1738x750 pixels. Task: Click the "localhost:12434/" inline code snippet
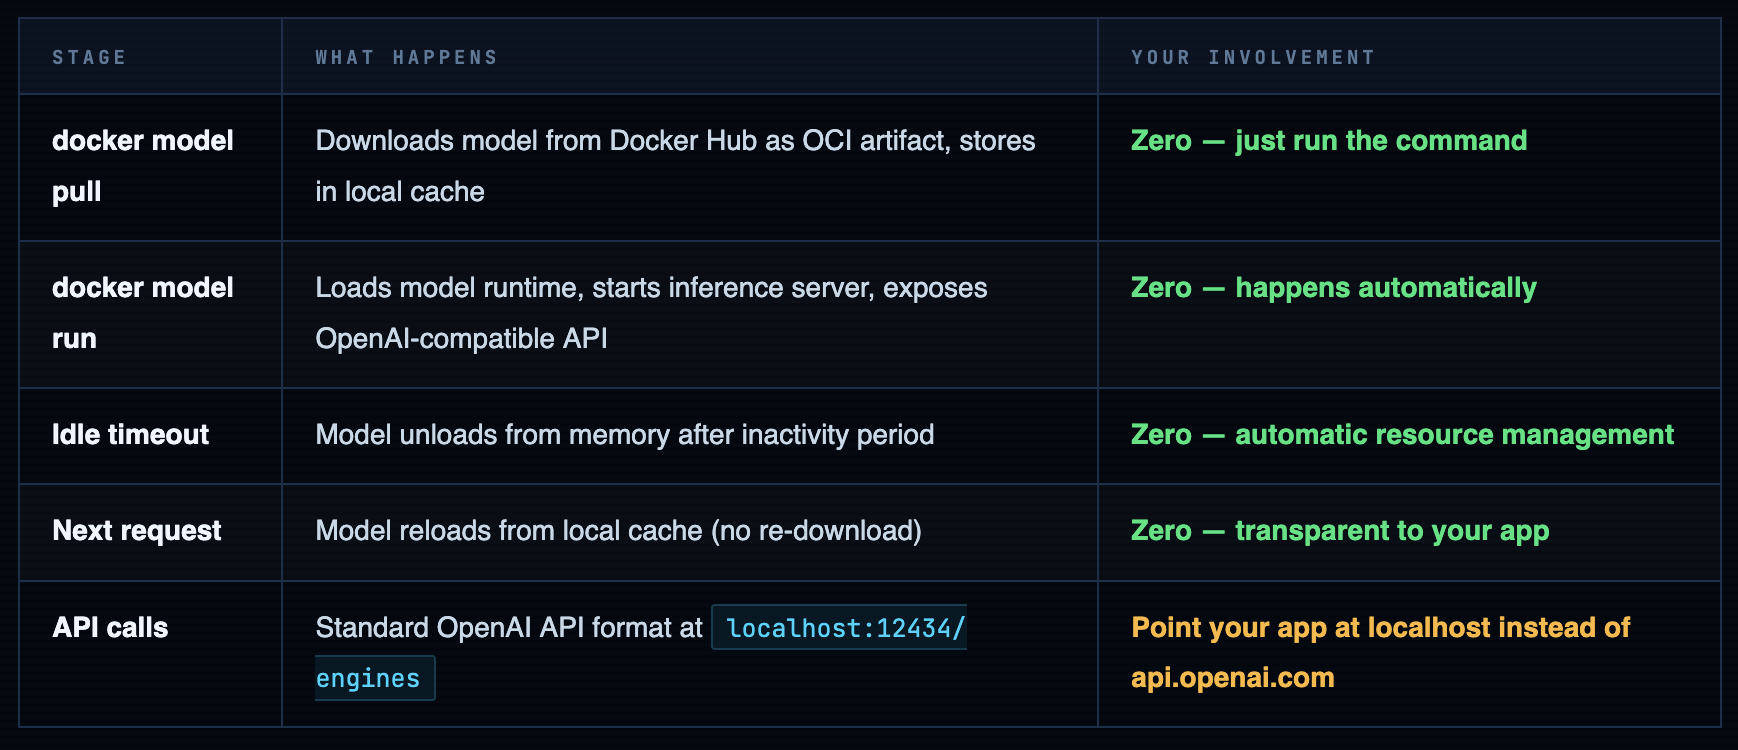click(x=844, y=628)
